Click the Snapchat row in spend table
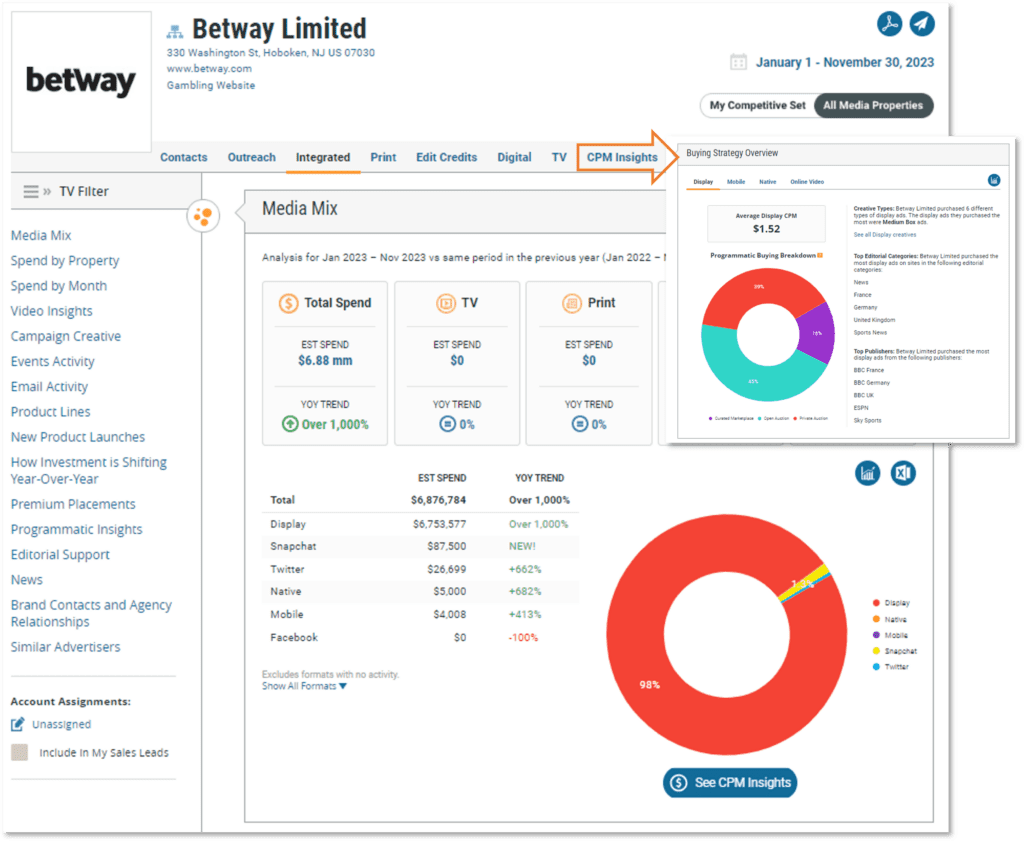 pyautogui.click(x=420, y=547)
